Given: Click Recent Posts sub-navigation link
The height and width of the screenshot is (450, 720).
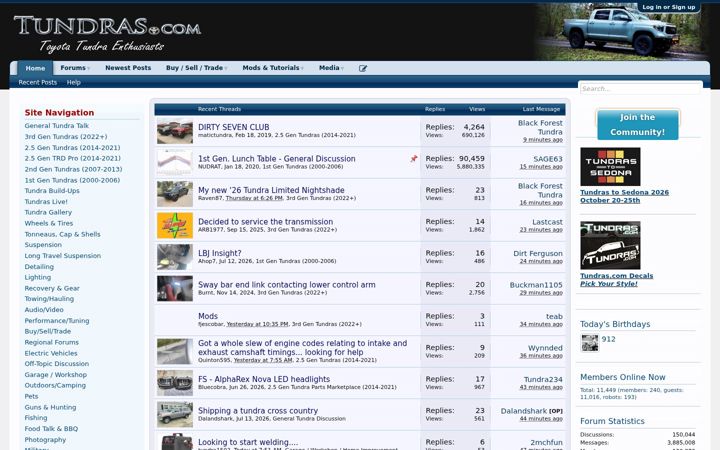Looking at the screenshot, I should pos(38,82).
